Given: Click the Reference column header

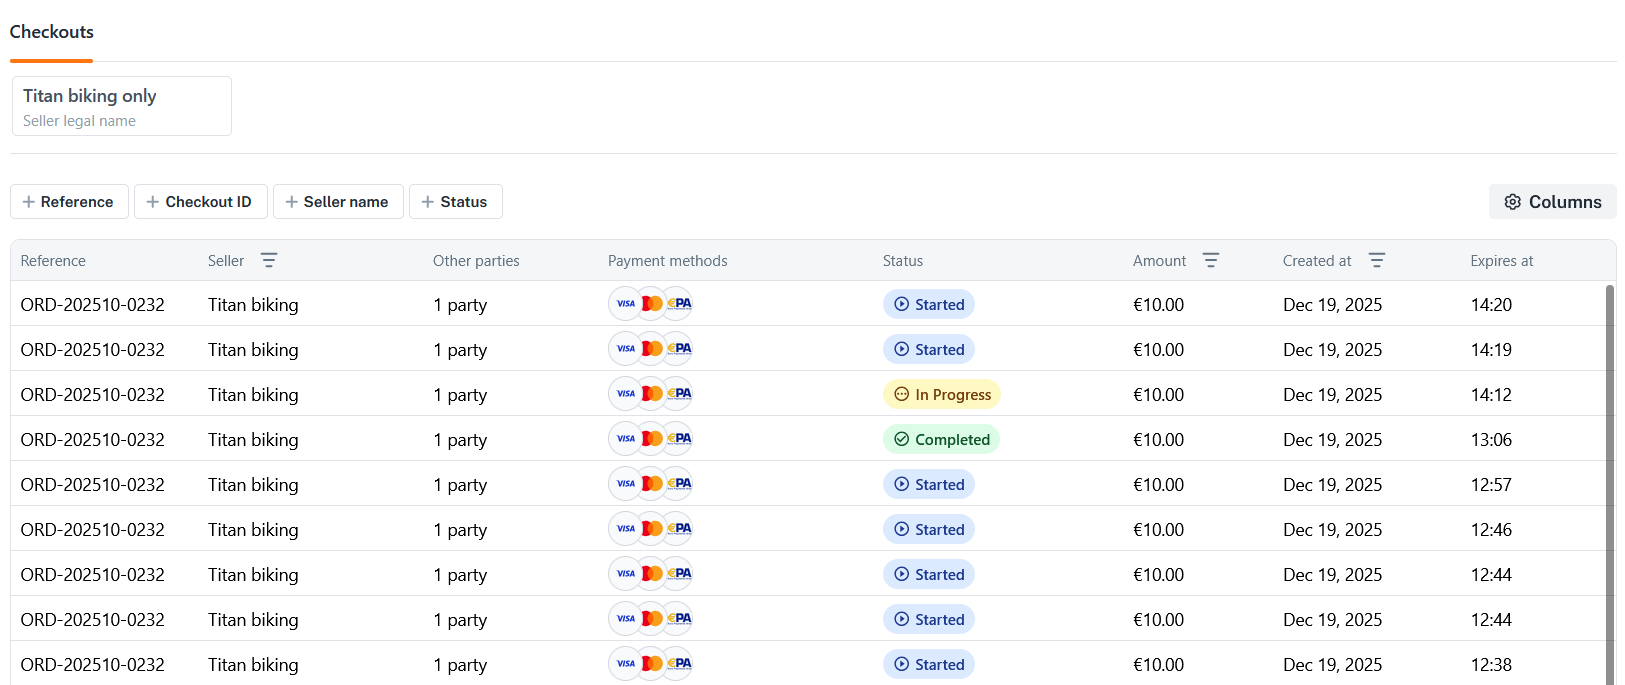Looking at the screenshot, I should point(53,261).
